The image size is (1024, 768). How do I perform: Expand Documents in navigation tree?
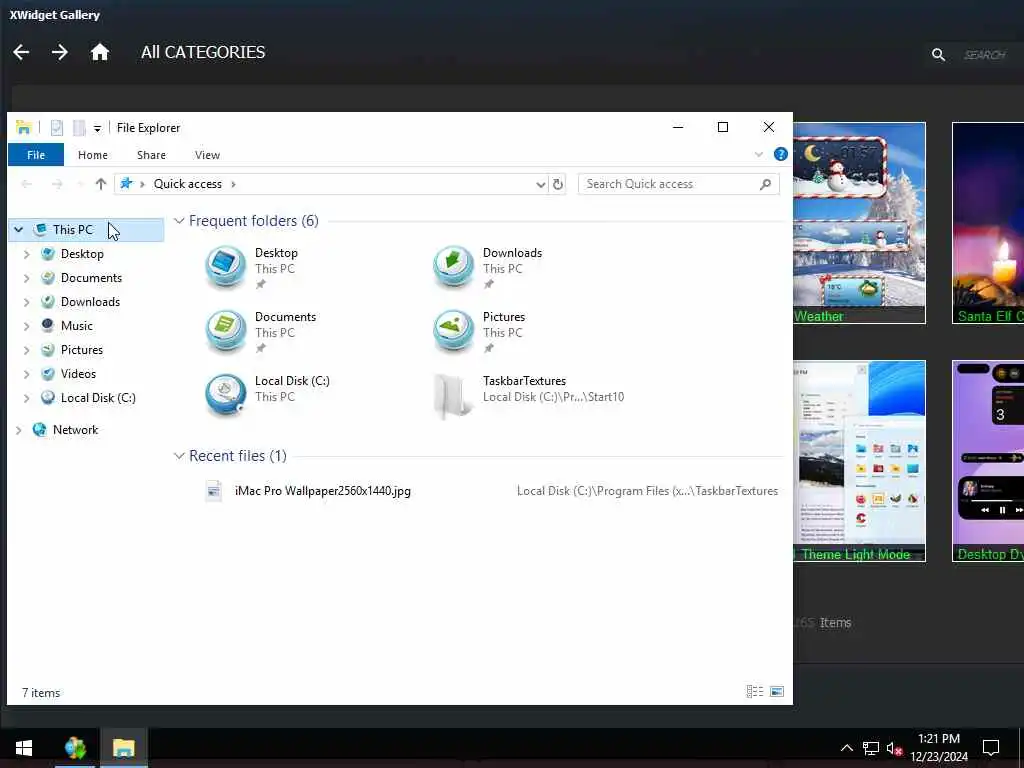[27, 278]
